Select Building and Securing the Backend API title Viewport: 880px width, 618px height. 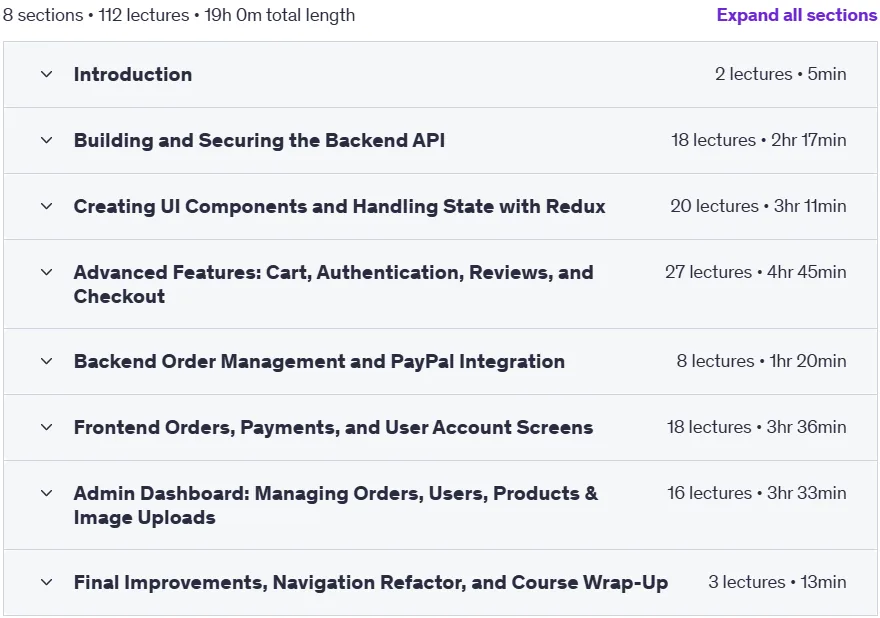[259, 140]
